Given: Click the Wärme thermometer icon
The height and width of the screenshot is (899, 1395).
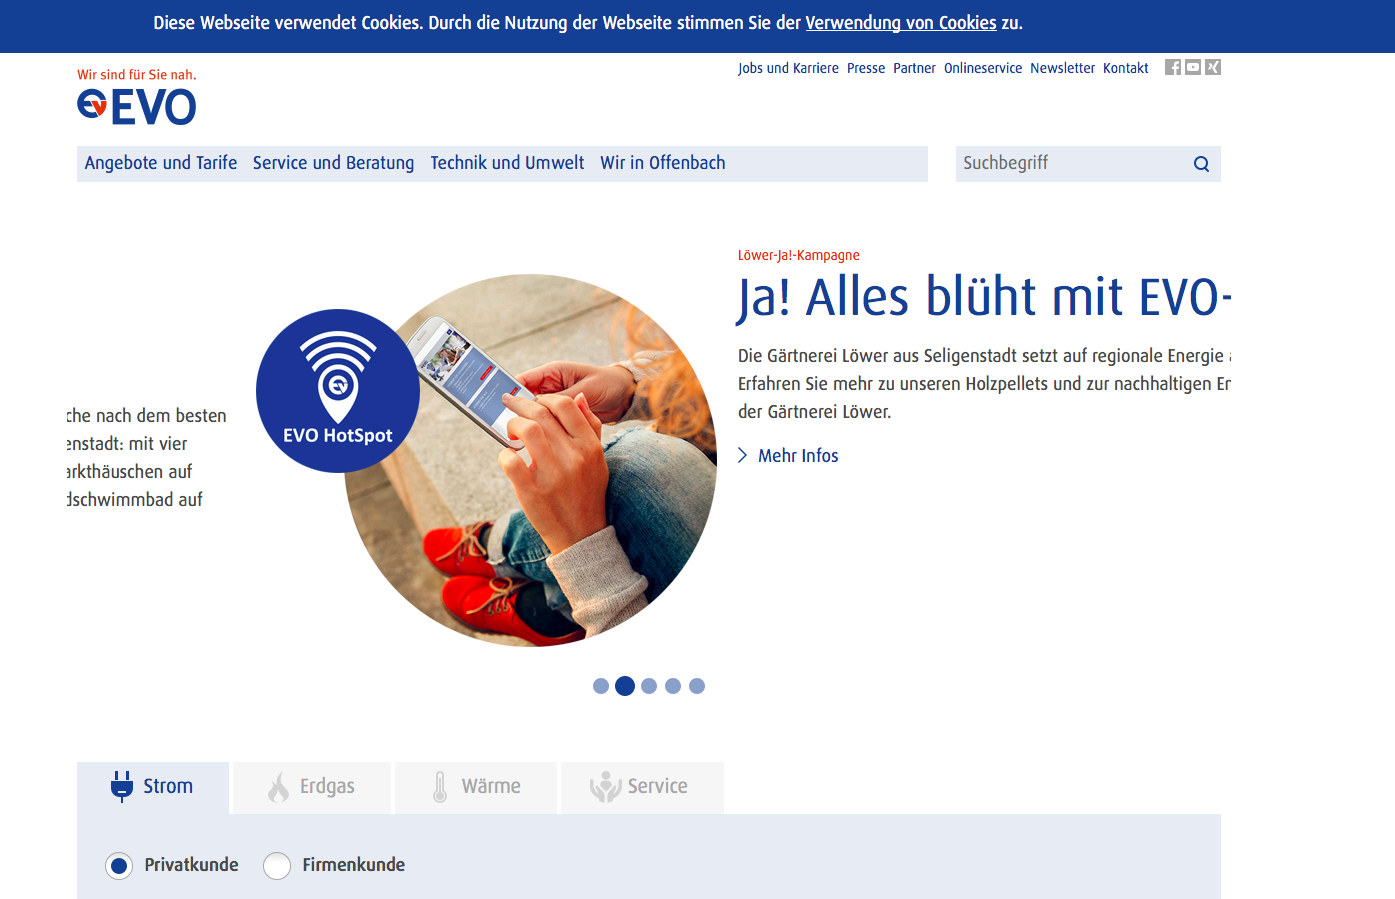Looking at the screenshot, I should (x=440, y=786).
